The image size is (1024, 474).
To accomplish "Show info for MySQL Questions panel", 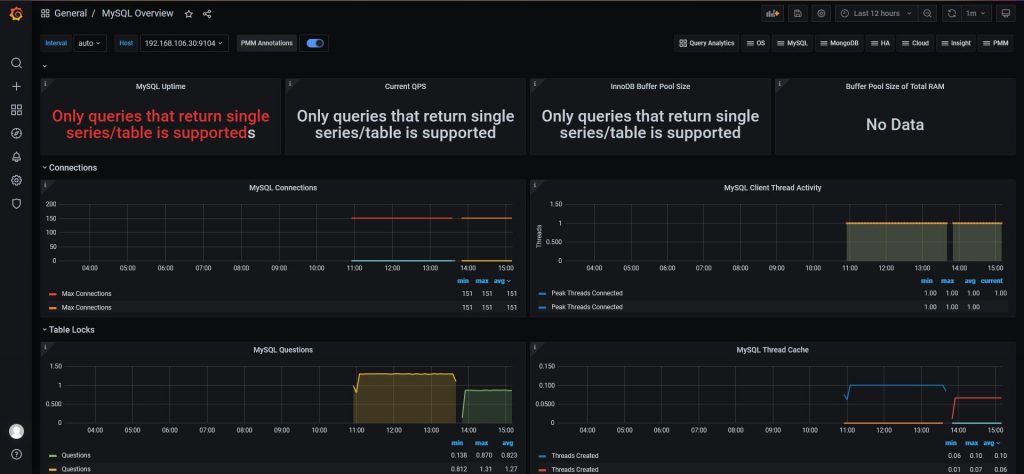I will coord(45,347).
